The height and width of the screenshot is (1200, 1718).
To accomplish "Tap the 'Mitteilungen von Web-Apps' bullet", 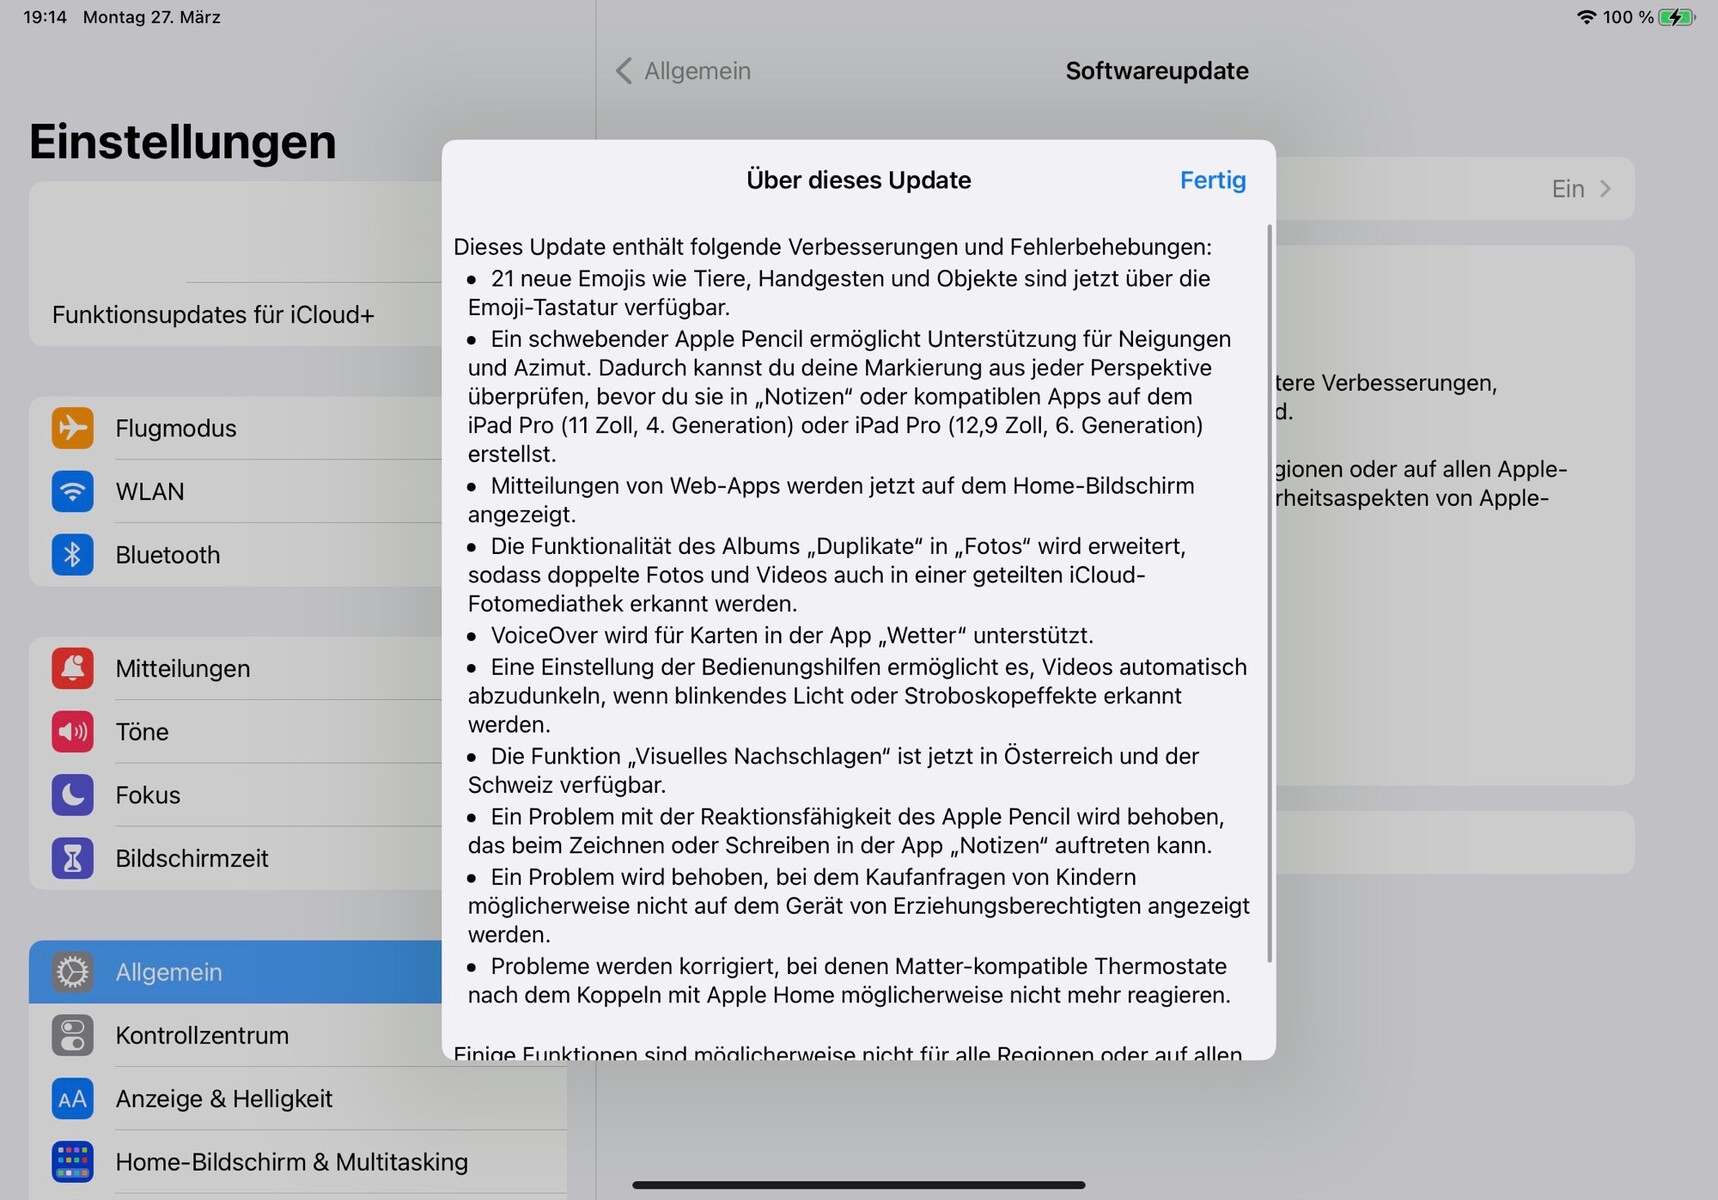I will [831, 500].
